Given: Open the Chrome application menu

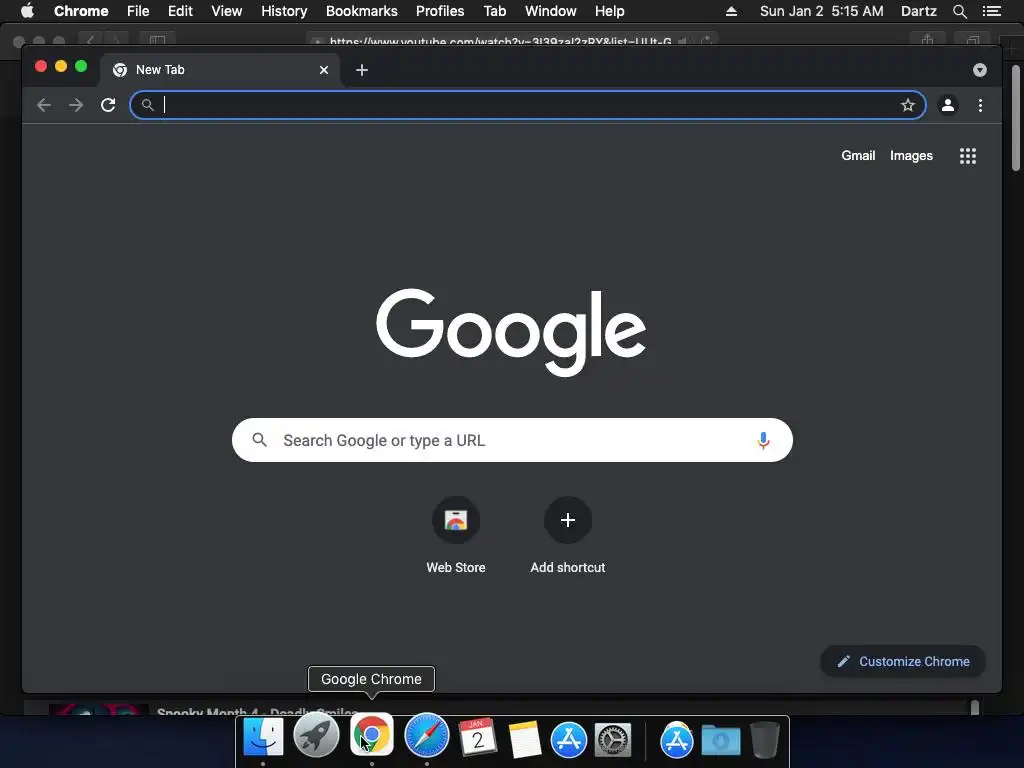Looking at the screenshot, I should [81, 11].
